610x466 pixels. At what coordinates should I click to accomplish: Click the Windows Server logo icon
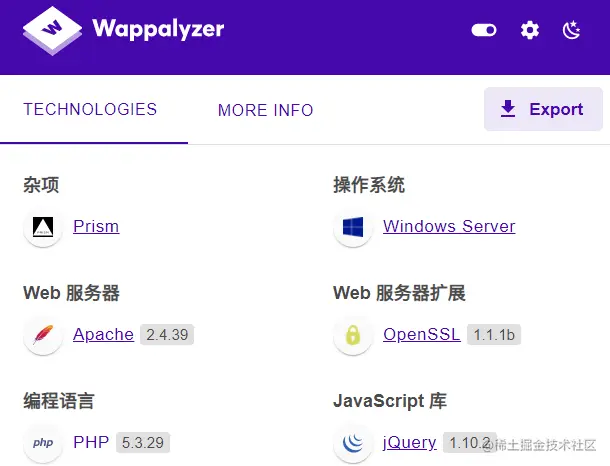[x=353, y=227]
